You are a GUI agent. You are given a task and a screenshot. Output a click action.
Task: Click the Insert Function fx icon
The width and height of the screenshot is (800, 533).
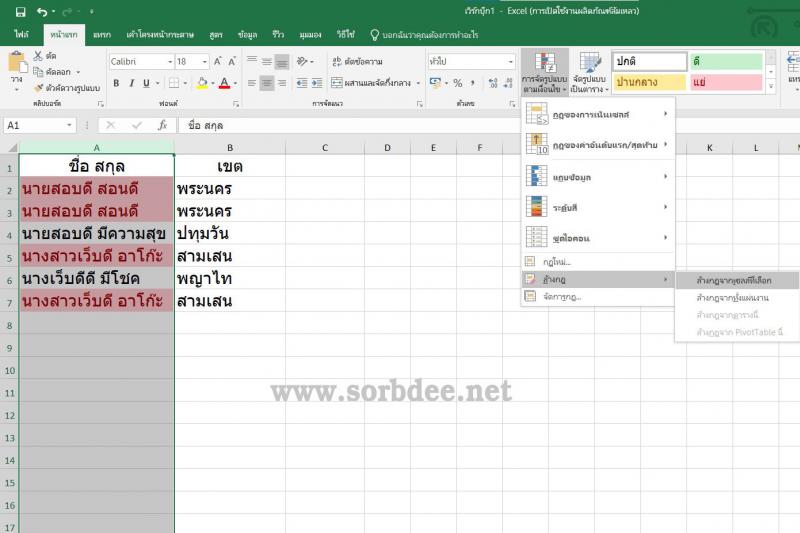pyautogui.click(x=162, y=125)
